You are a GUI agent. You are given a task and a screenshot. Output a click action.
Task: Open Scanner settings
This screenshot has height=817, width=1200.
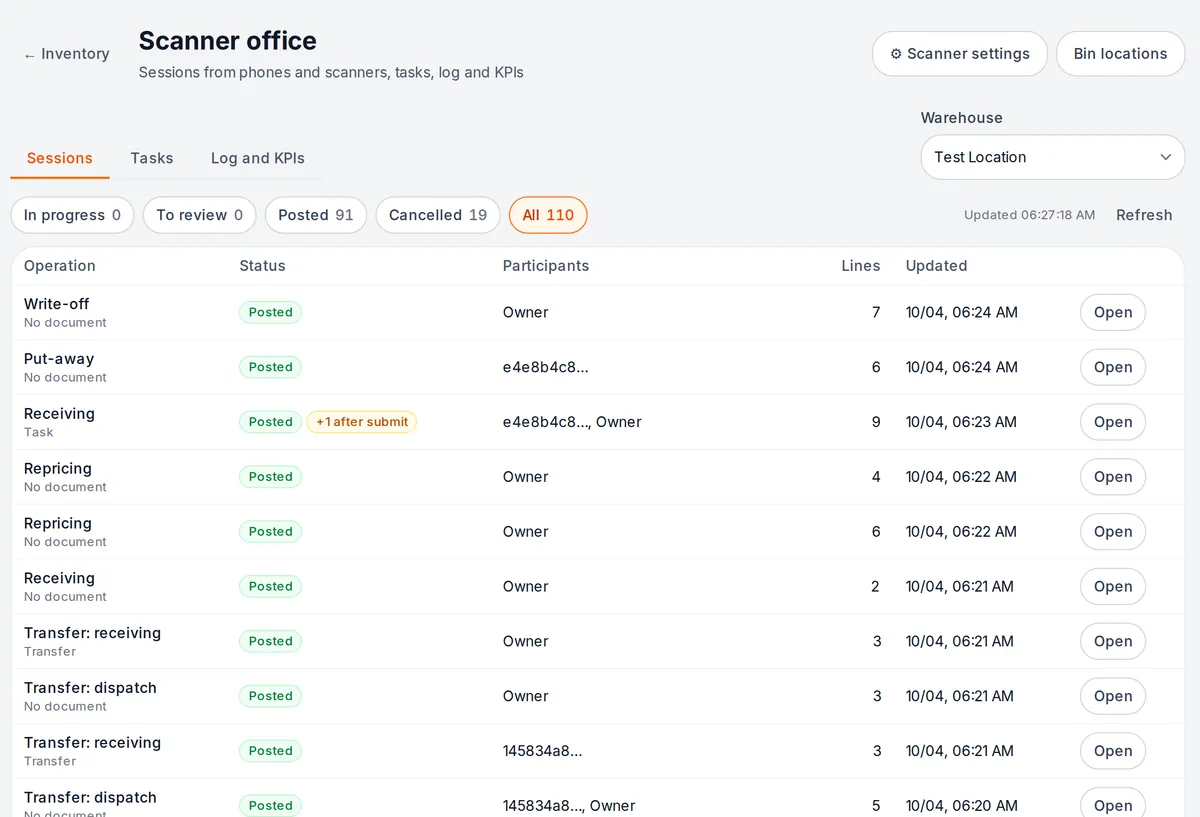tap(960, 54)
